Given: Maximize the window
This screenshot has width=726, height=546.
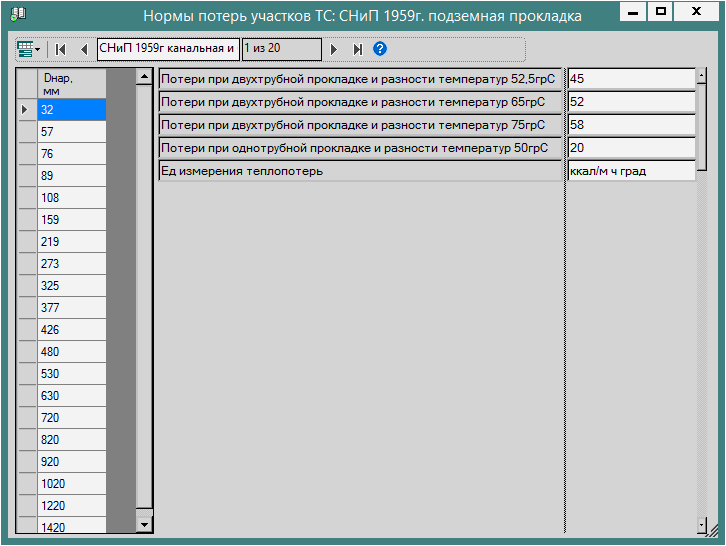Looking at the screenshot, I should (x=661, y=11).
